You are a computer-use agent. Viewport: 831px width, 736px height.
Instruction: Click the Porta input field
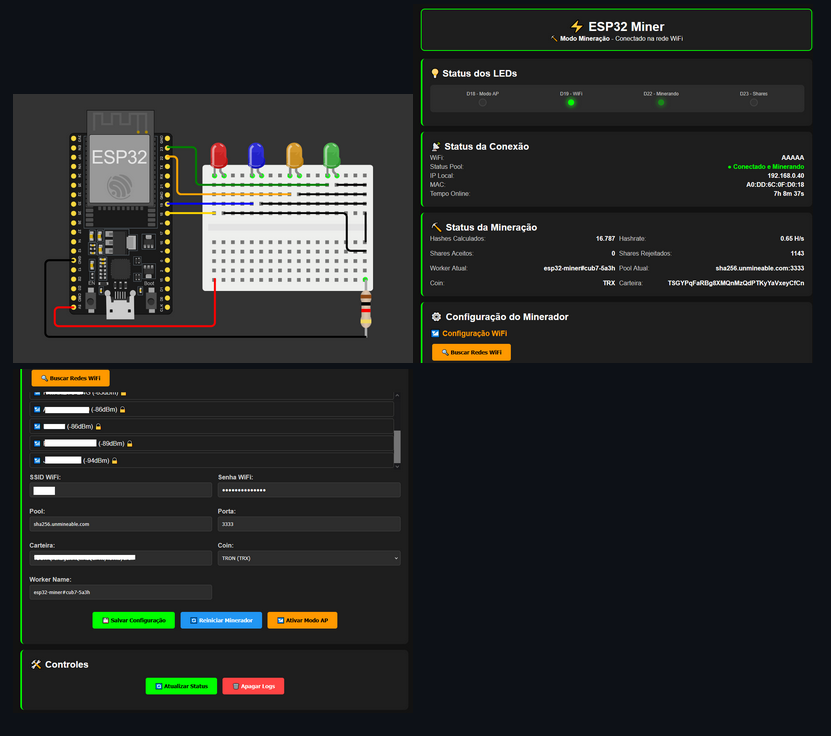pyautogui.click(x=309, y=524)
